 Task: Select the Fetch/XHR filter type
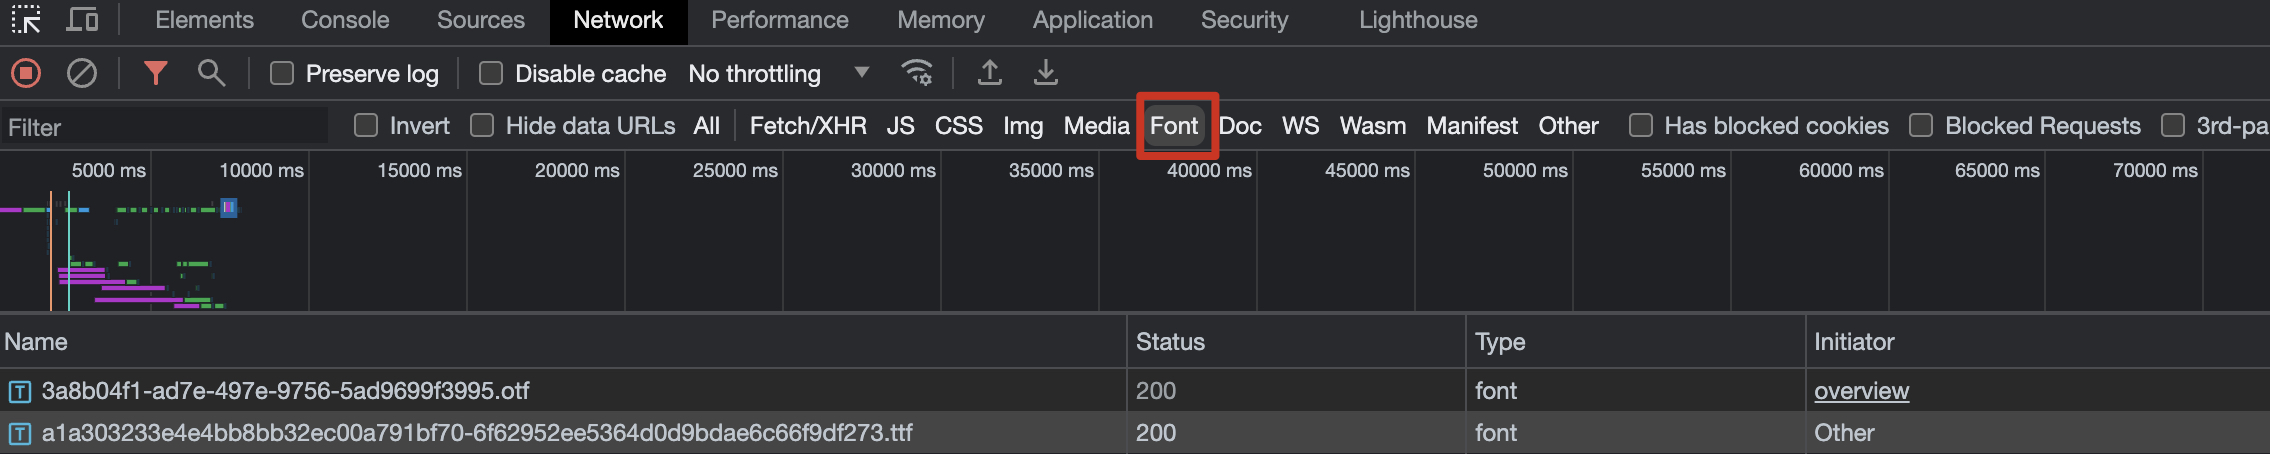[808, 126]
